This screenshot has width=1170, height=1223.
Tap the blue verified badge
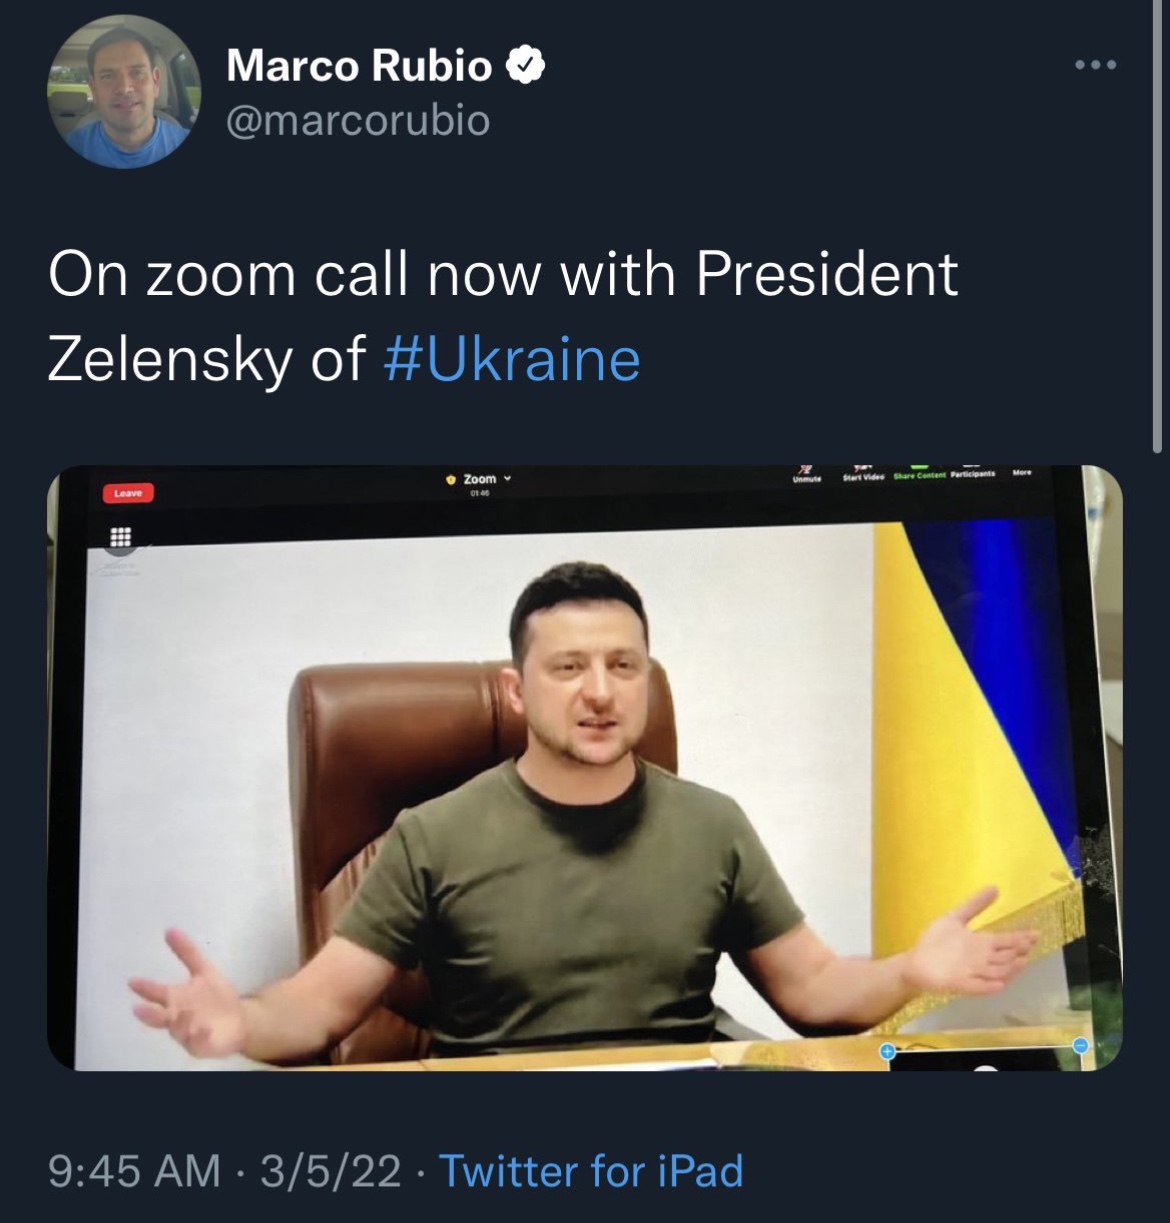[x=525, y=67]
